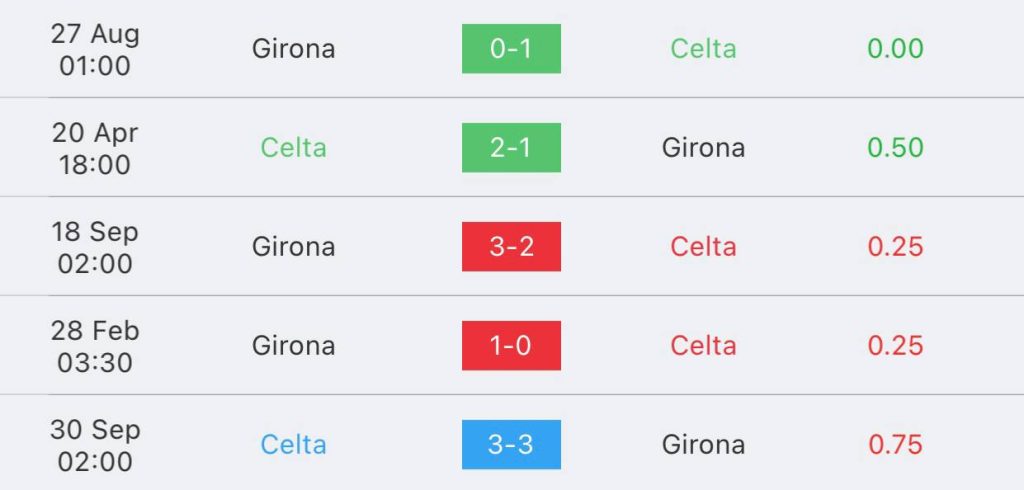This screenshot has height=490, width=1024.
Task: Select Girona in the 18 Sep match
Action: click(x=293, y=246)
